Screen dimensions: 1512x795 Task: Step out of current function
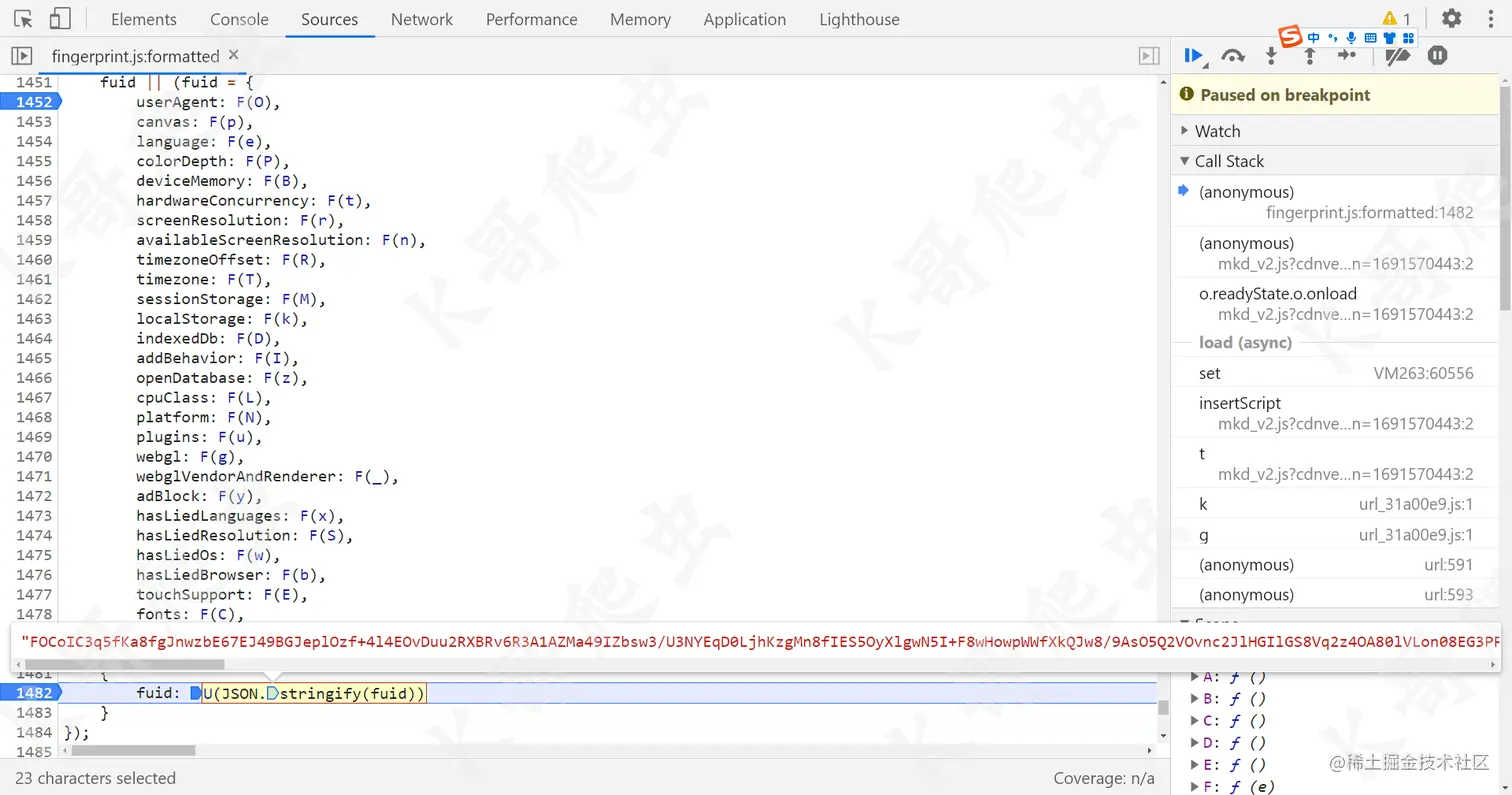click(1309, 56)
